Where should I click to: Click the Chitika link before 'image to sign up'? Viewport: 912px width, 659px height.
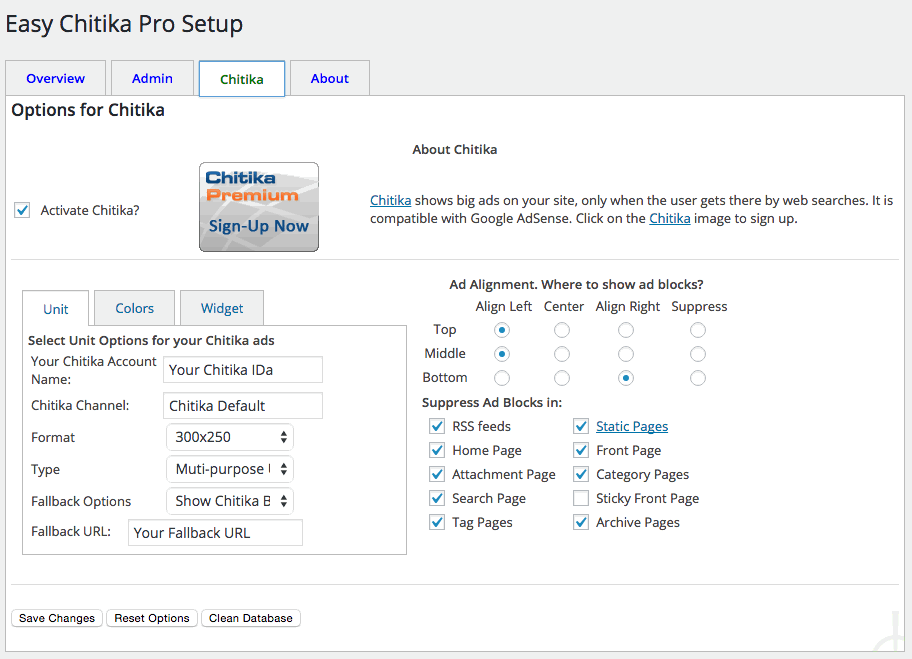coord(669,218)
